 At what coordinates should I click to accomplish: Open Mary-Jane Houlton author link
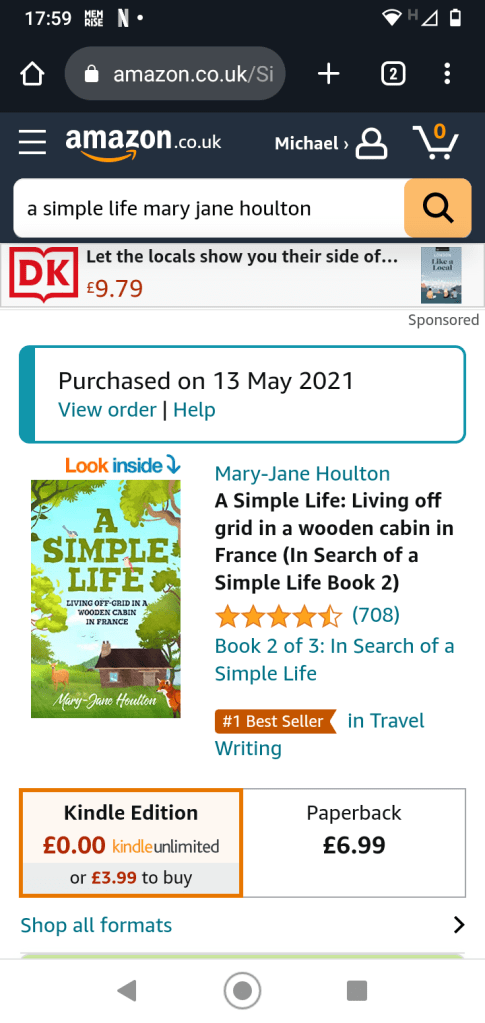tap(302, 474)
